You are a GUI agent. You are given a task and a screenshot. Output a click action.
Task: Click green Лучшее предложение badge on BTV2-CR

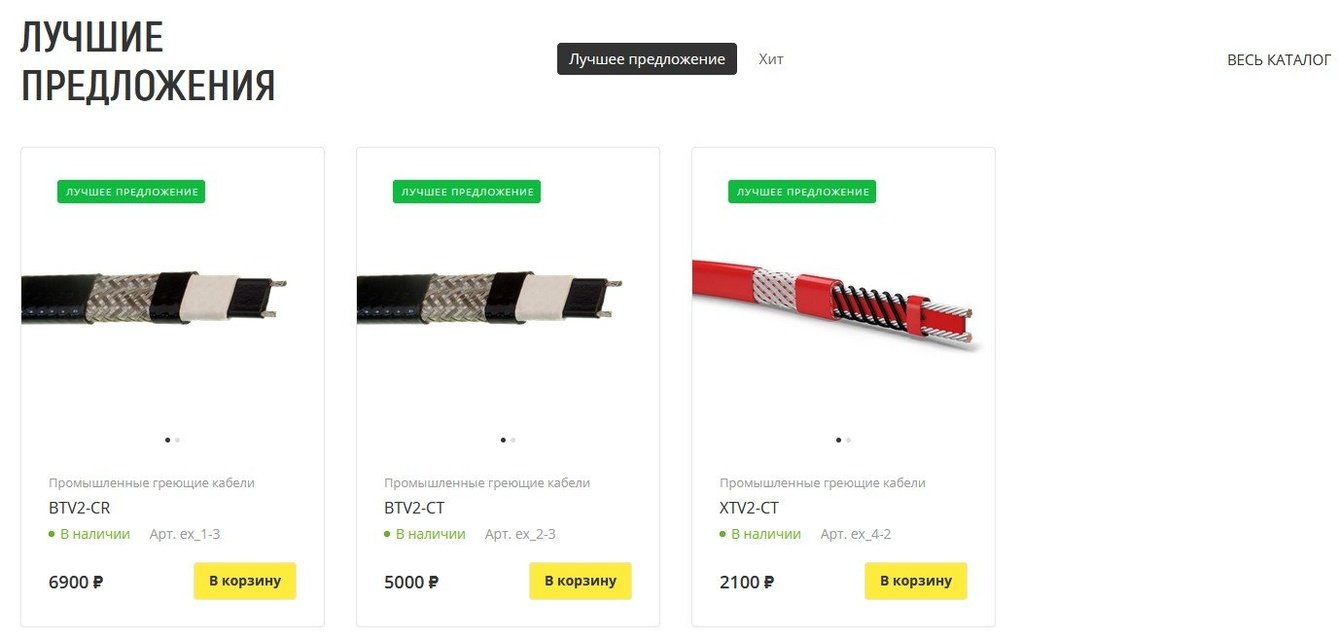point(131,191)
